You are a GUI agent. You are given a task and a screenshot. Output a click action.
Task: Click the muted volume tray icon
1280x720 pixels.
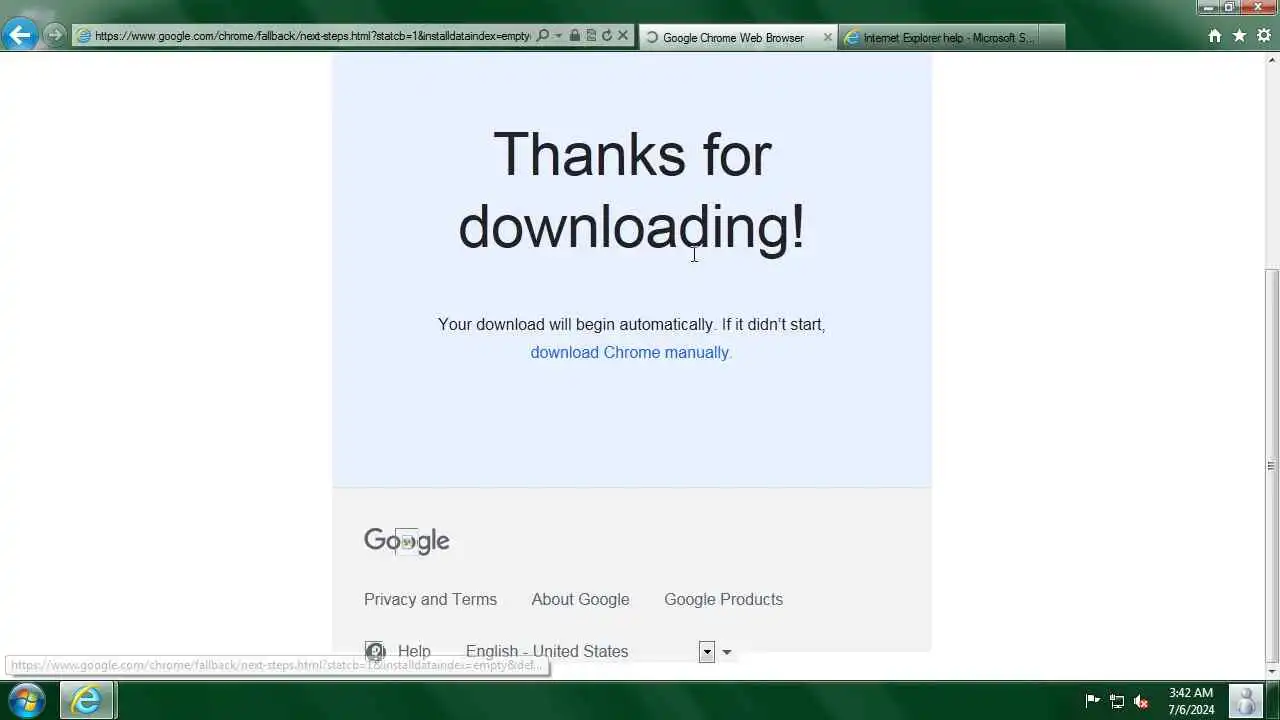click(1141, 701)
